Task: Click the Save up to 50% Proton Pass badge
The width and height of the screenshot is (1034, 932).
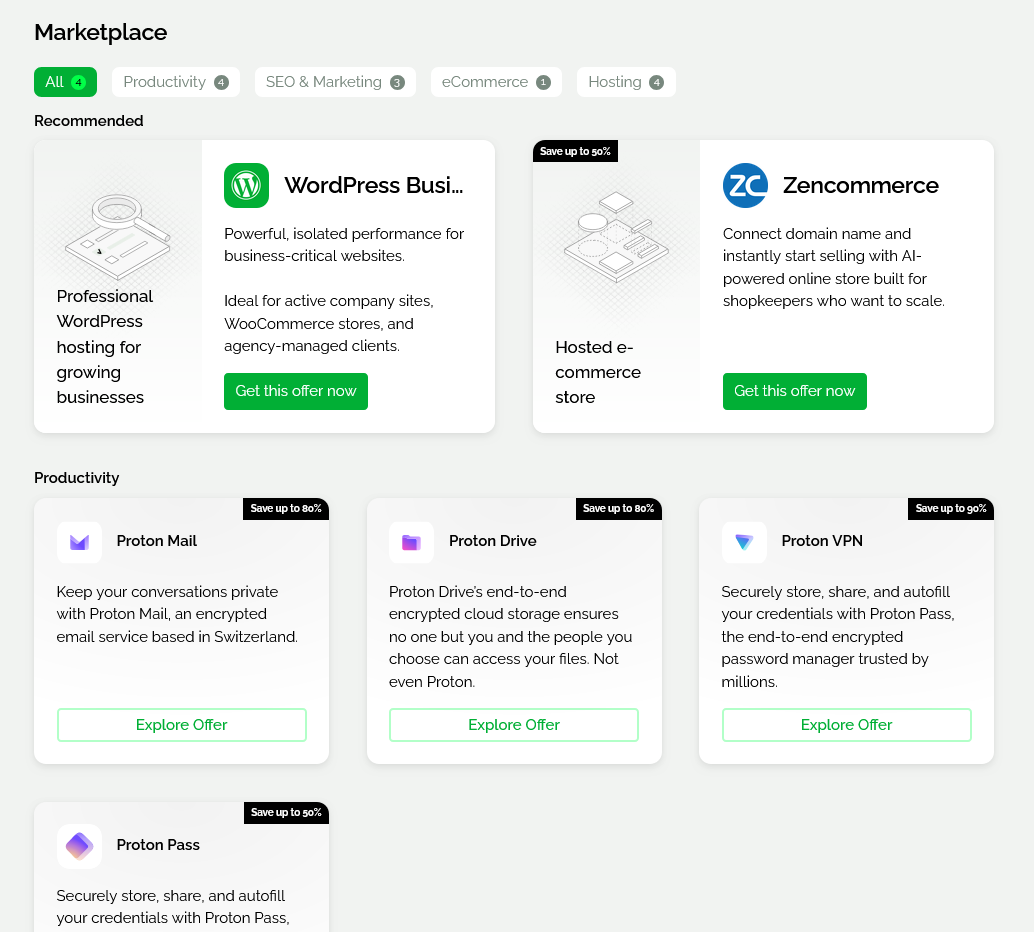Action: [286, 813]
